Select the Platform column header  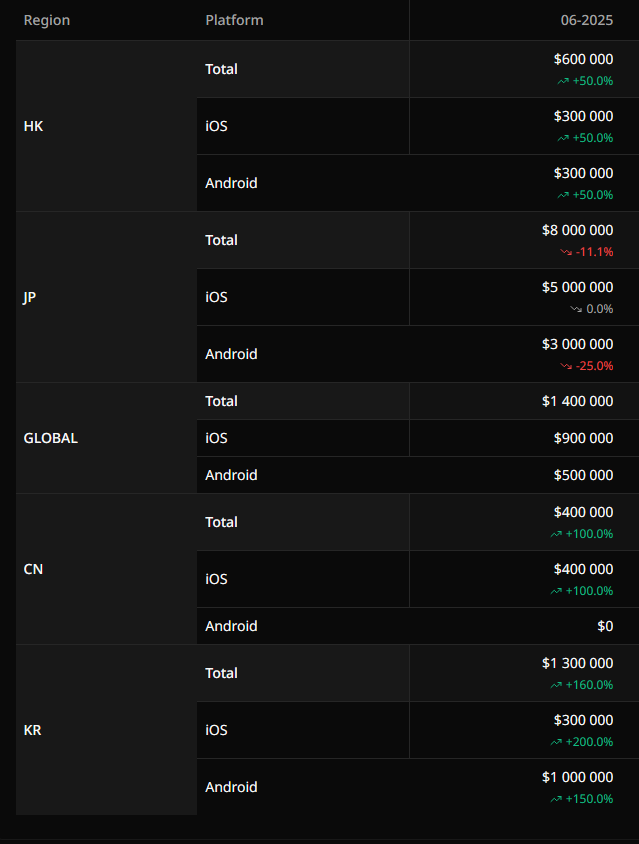coord(234,20)
